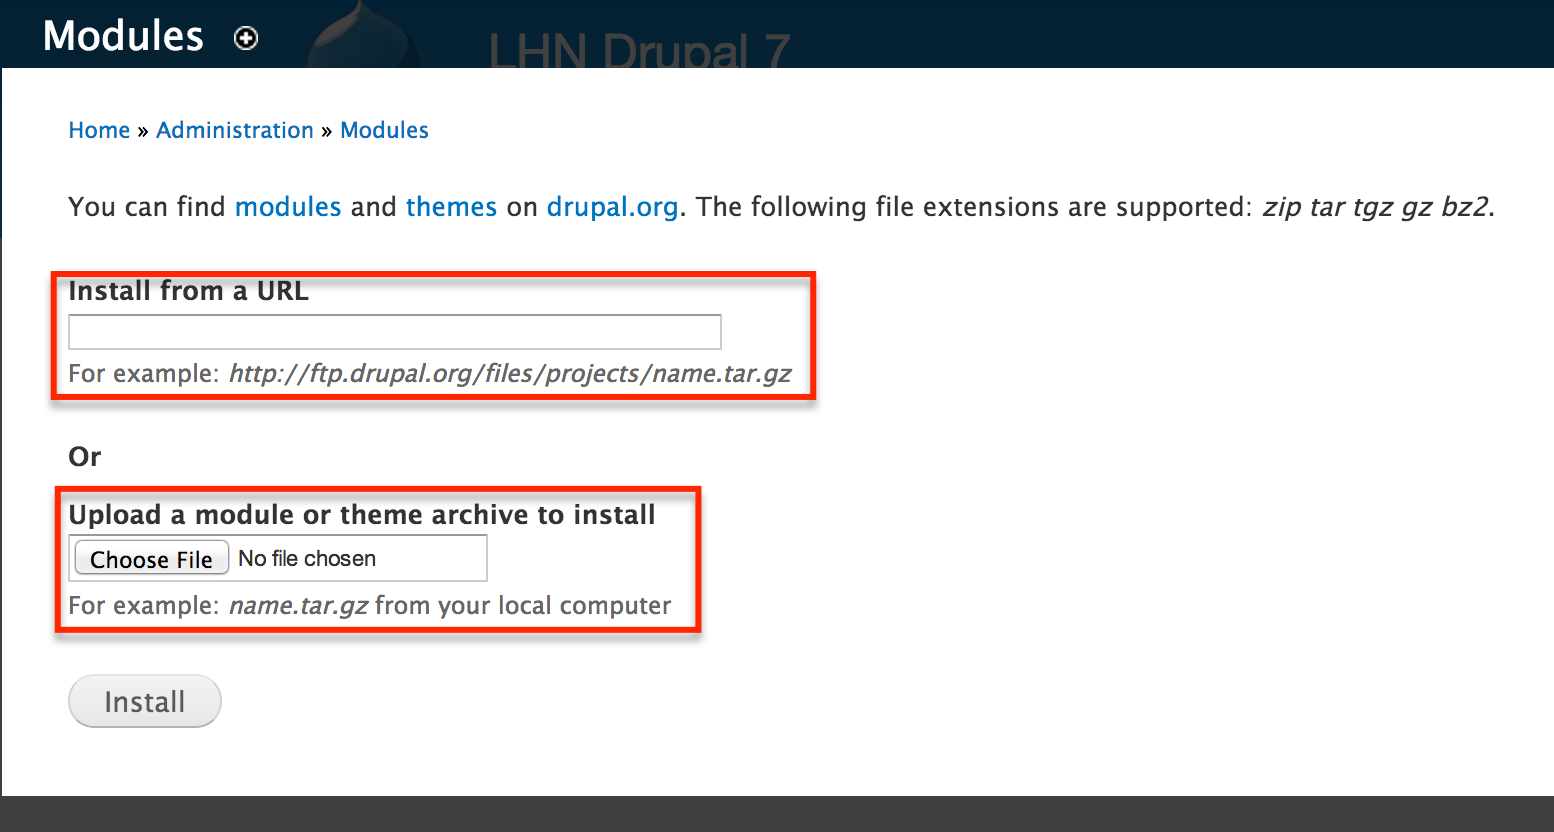Click the LHN Drupal 7 site name

[x=639, y=50]
